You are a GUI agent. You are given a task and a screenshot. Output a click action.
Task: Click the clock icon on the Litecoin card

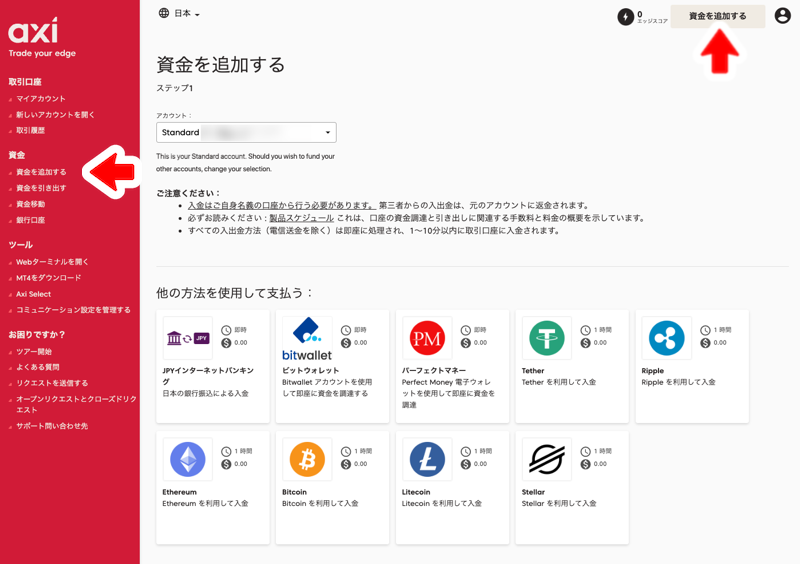coord(465,452)
